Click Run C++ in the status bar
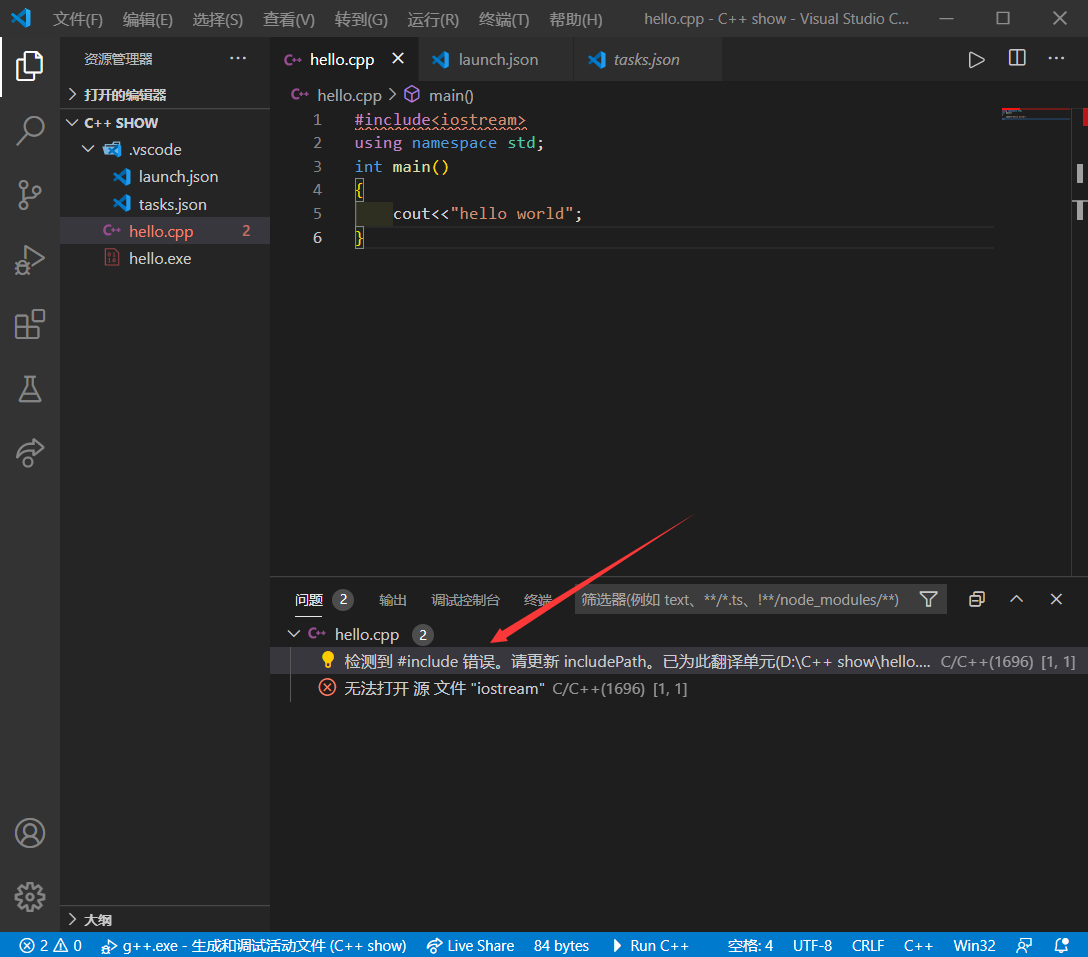The image size is (1088, 957). coord(652,945)
